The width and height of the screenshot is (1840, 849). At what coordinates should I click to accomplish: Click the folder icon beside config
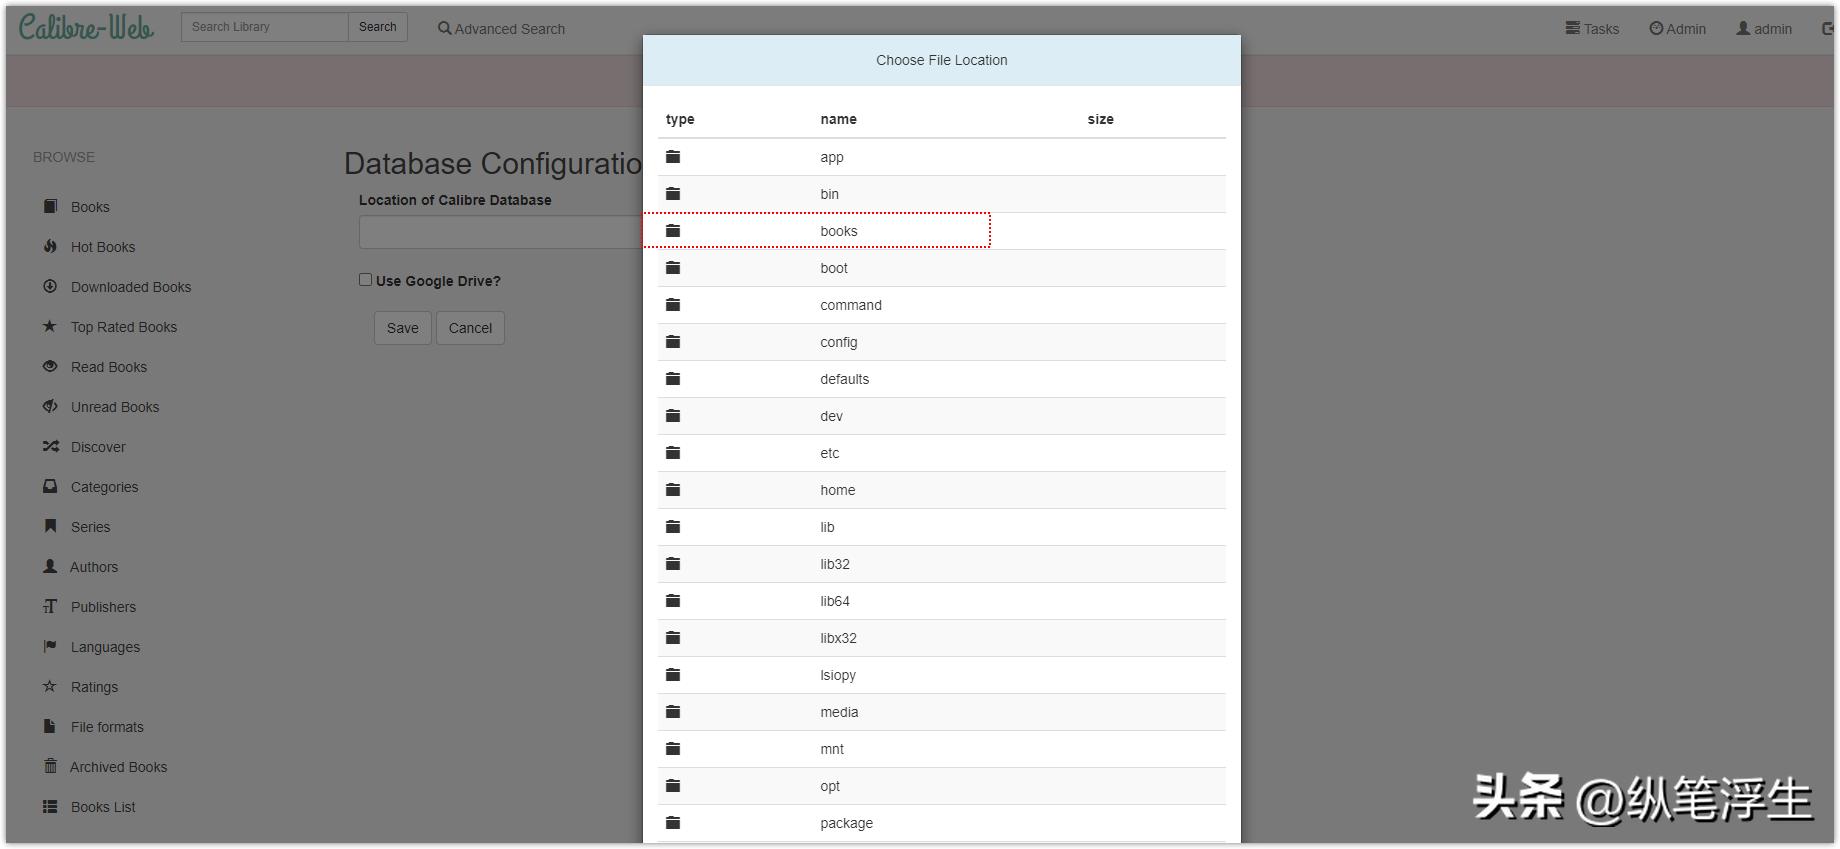point(673,342)
